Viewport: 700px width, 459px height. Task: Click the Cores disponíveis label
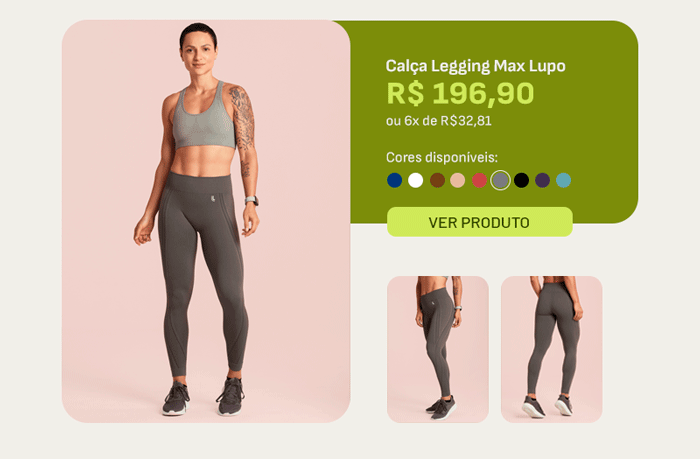click(x=442, y=158)
